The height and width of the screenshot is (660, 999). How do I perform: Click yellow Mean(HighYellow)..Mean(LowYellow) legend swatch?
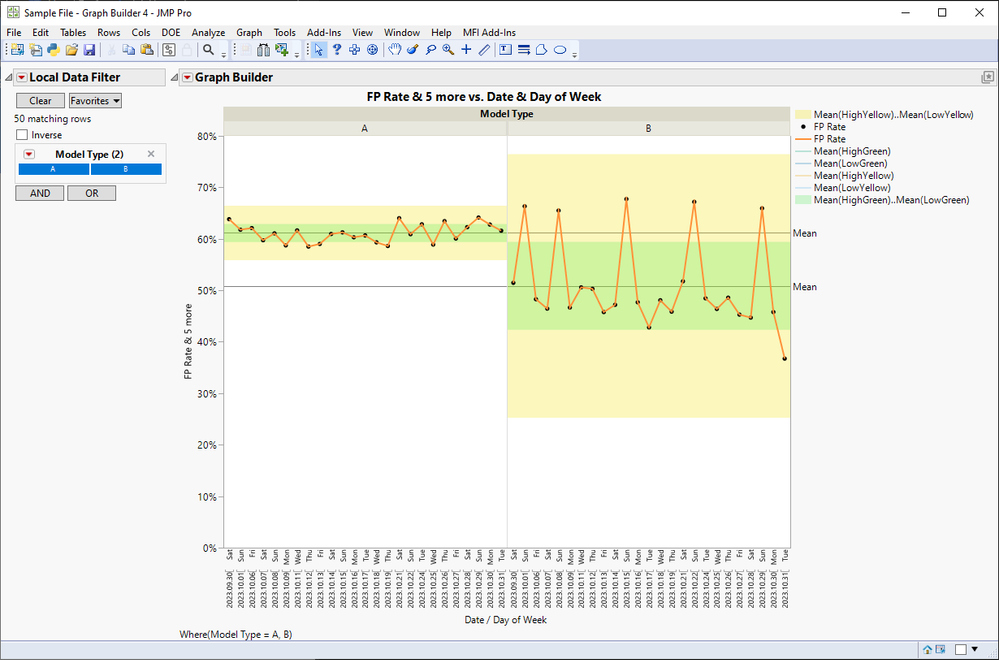tap(801, 115)
